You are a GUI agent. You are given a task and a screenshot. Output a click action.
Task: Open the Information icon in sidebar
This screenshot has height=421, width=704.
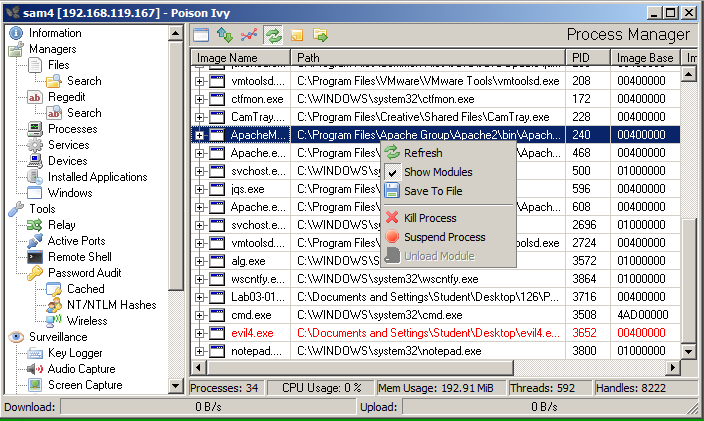(x=16, y=33)
